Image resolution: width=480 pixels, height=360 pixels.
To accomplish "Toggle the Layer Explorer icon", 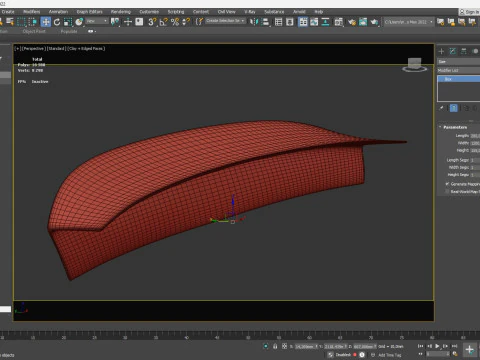I will [x=290, y=22].
